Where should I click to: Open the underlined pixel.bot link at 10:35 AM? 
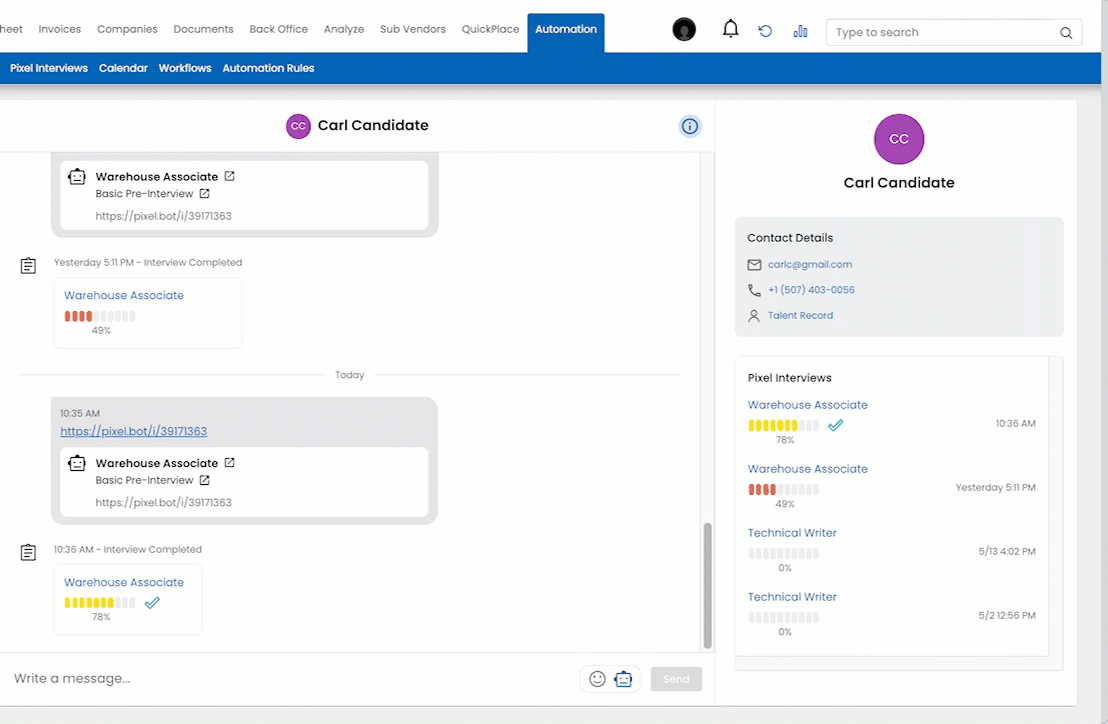click(x=134, y=431)
